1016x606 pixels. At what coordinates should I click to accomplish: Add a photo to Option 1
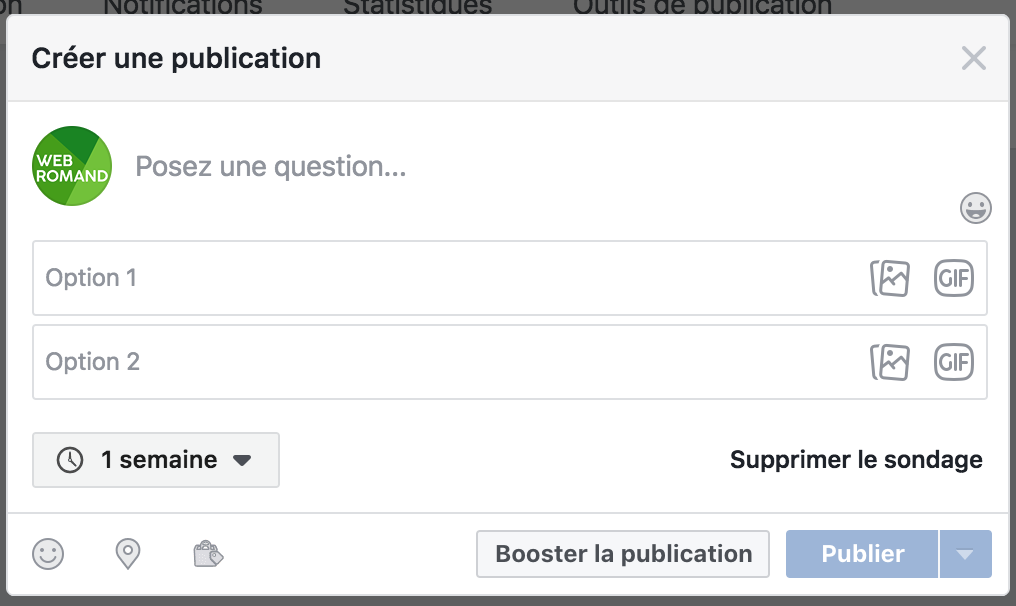click(x=890, y=278)
